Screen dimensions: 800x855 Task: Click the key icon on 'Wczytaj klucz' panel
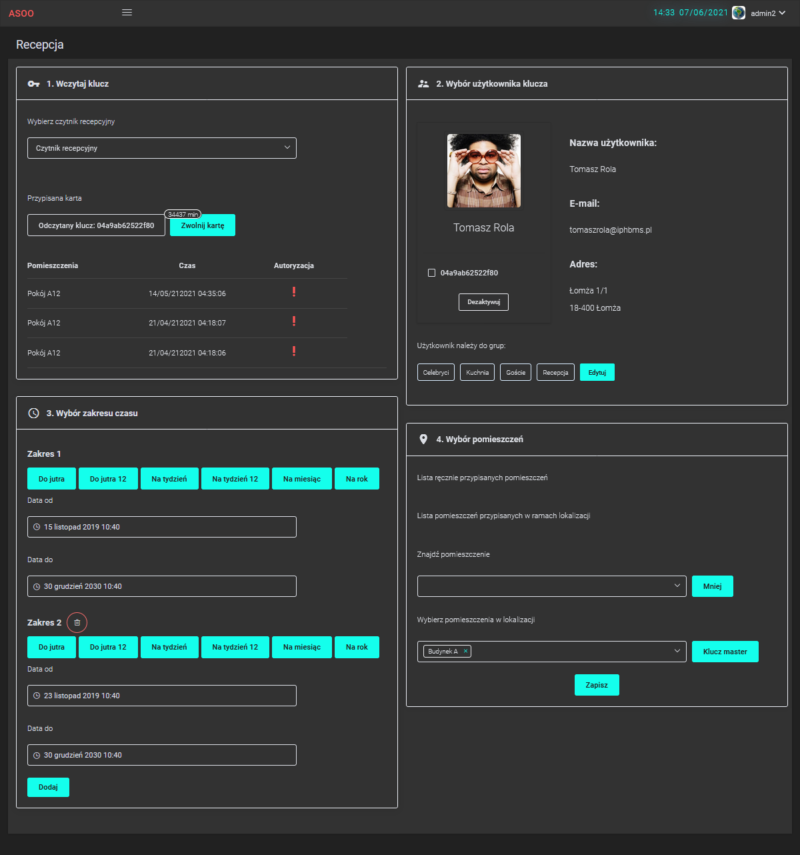[x=33, y=84]
